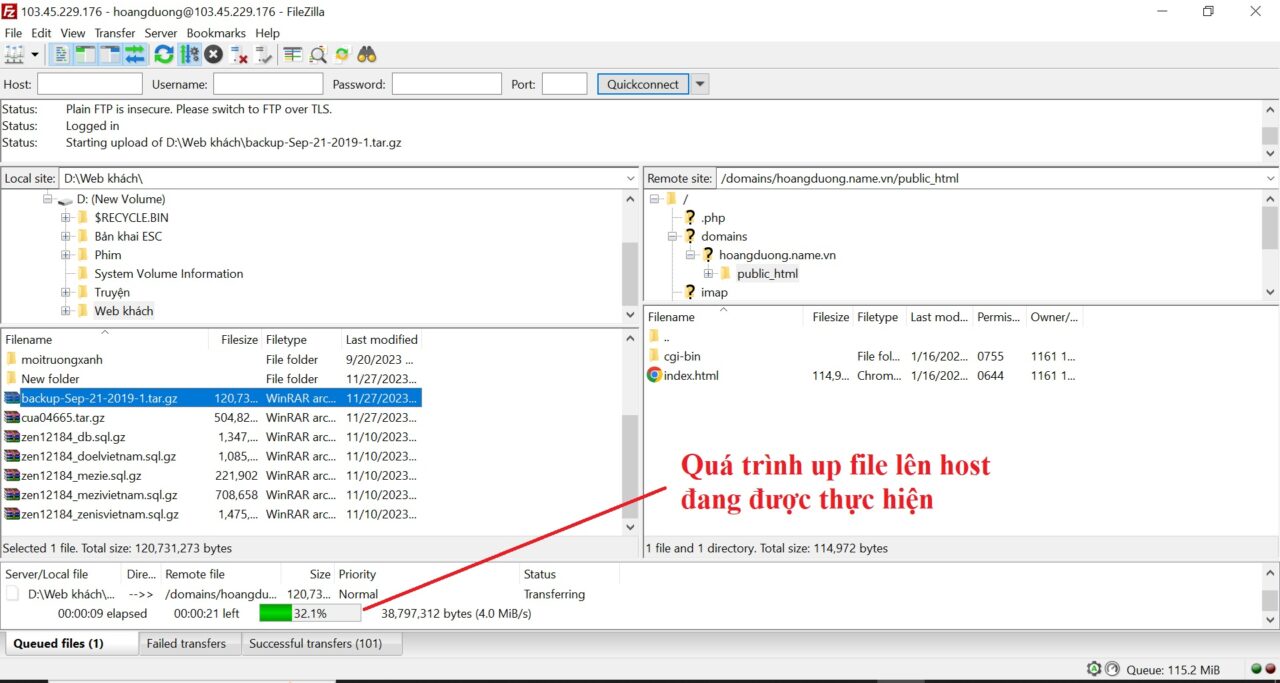Click the upload progress bar showing 32.1%
This screenshot has height=683, width=1280.
click(310, 613)
